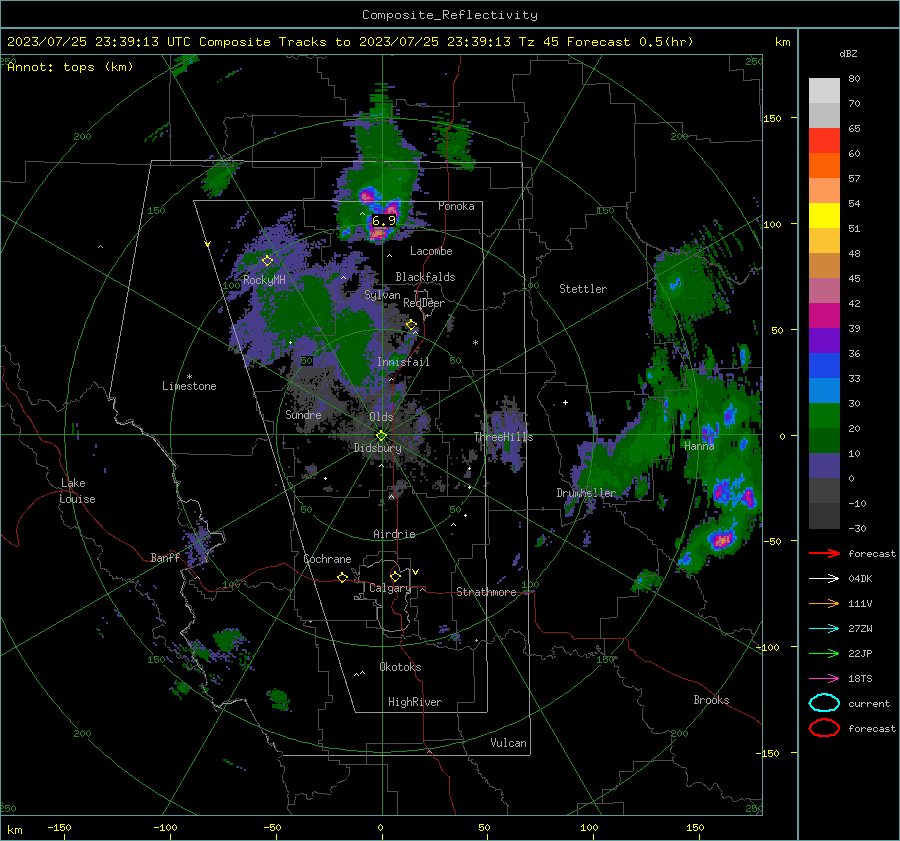Select the Brooks label
The height and width of the screenshot is (841, 900).
point(711,700)
